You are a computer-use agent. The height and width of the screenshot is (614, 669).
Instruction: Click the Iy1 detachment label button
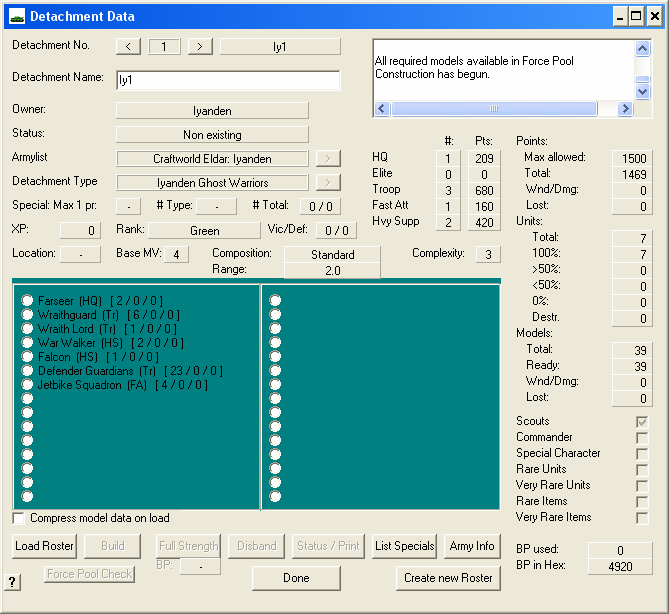click(x=280, y=47)
